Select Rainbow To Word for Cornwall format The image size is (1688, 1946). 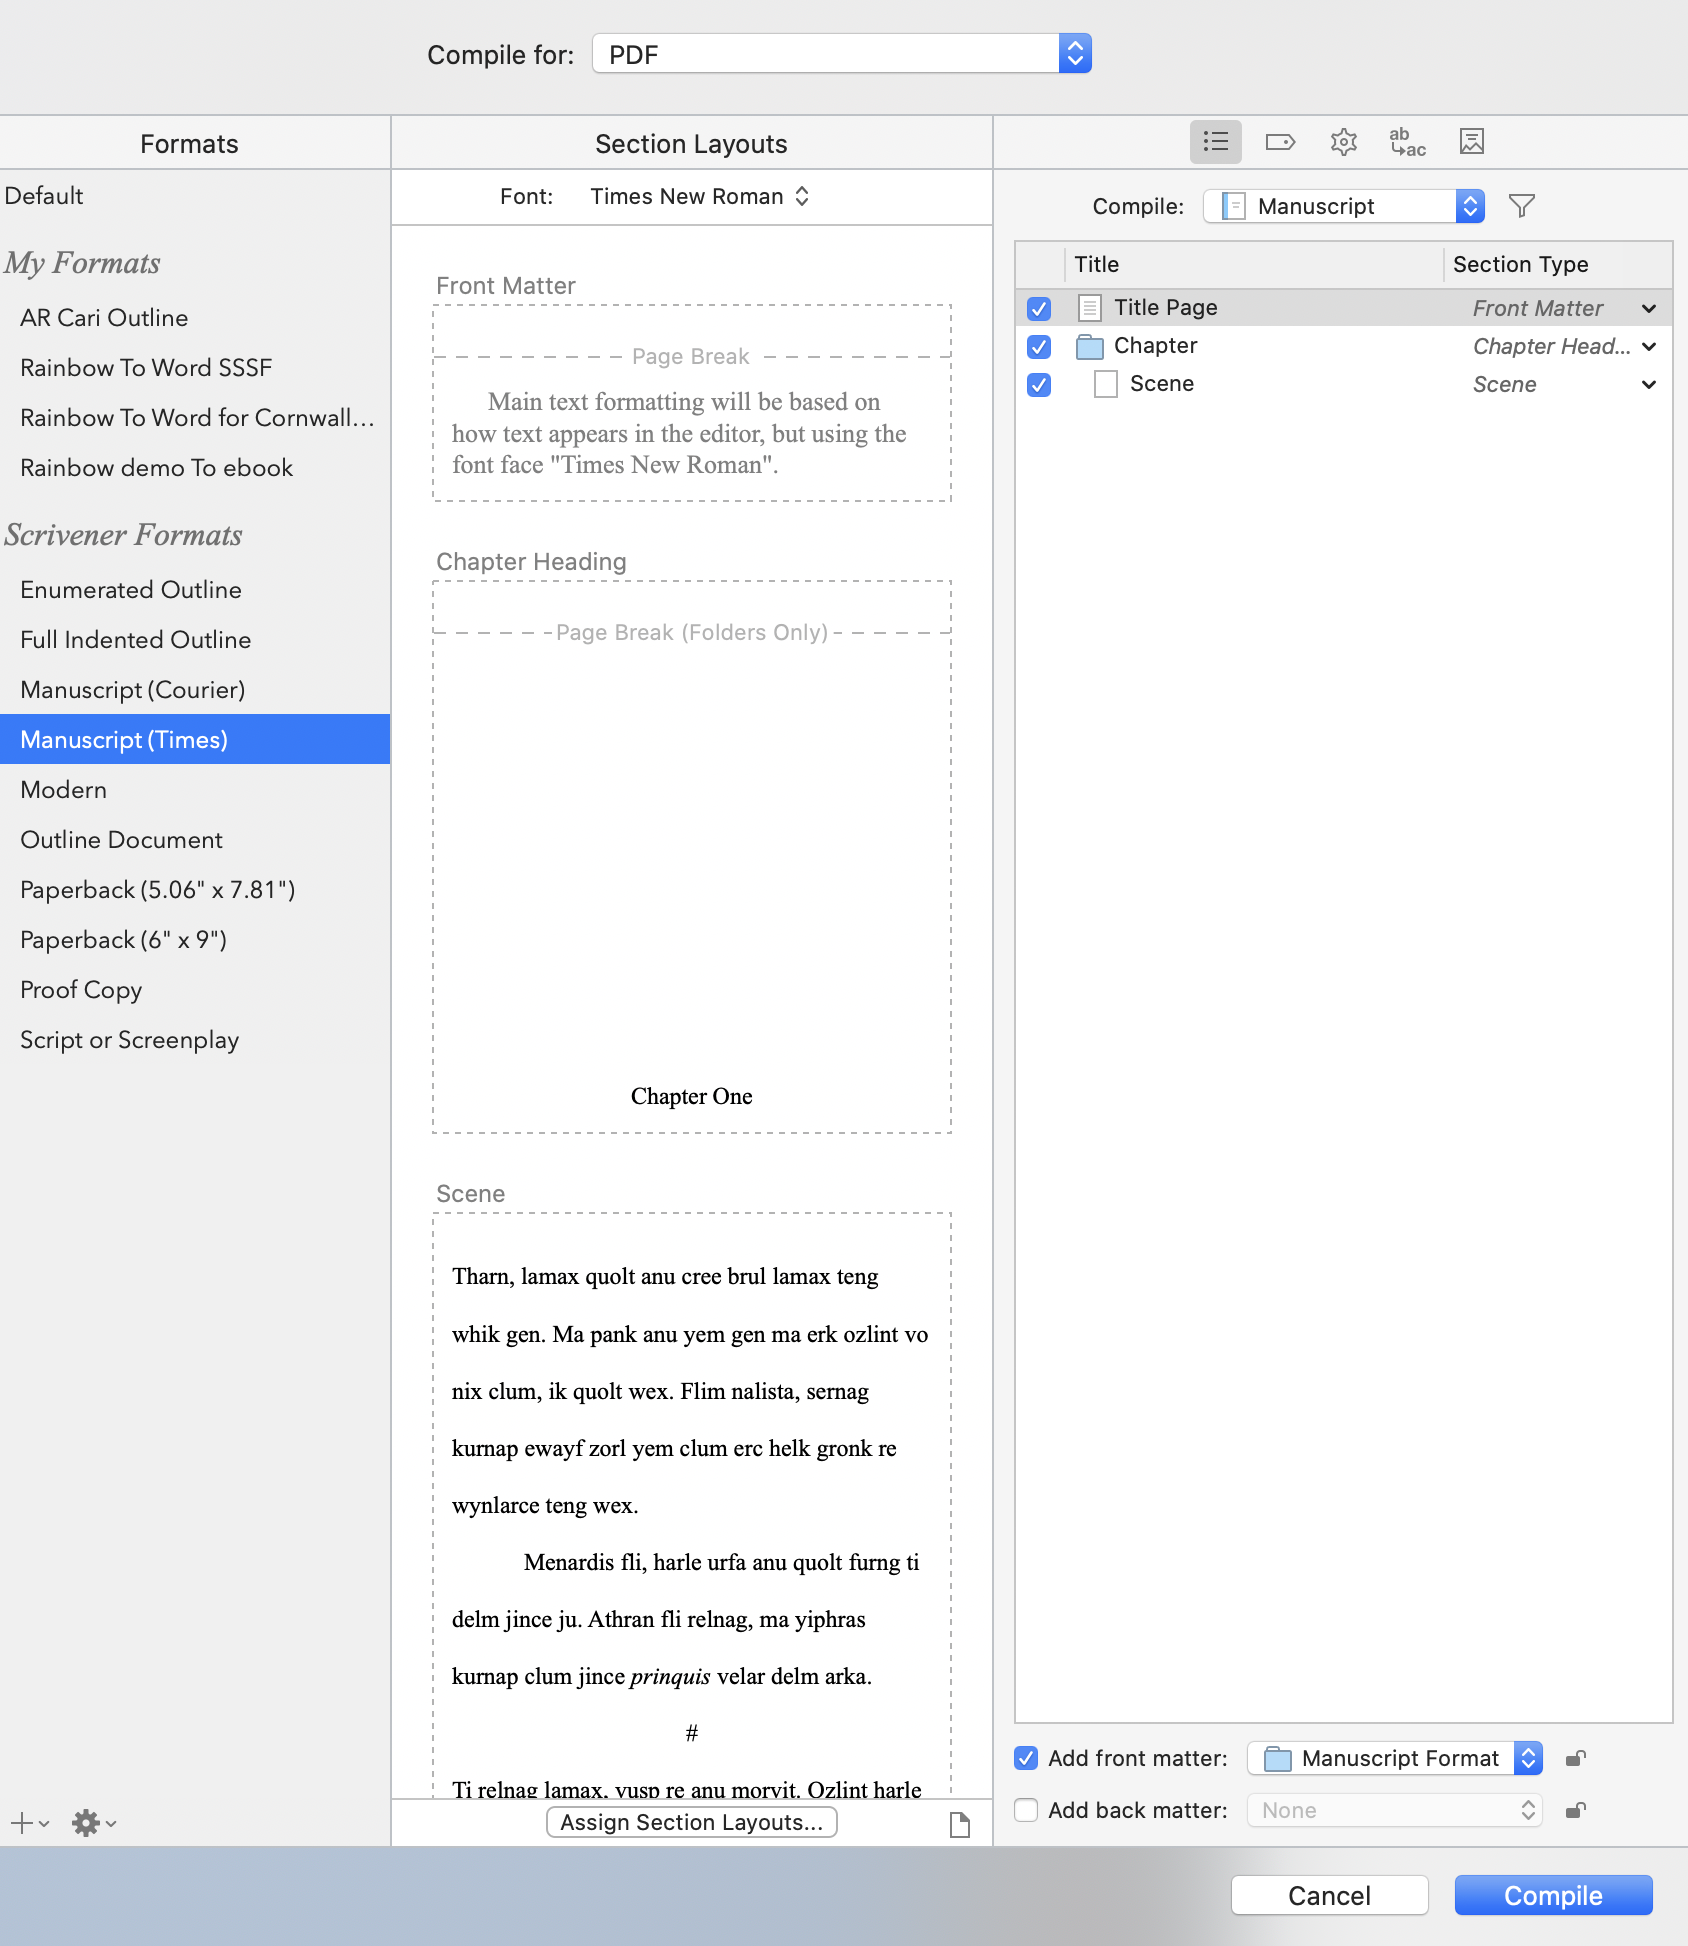coord(195,418)
